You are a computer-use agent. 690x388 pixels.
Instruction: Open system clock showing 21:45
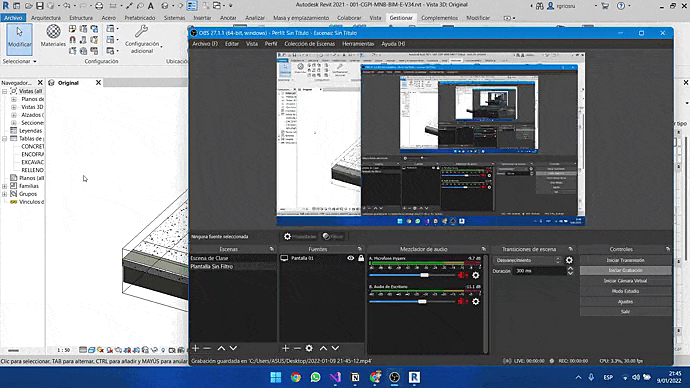coord(669,377)
